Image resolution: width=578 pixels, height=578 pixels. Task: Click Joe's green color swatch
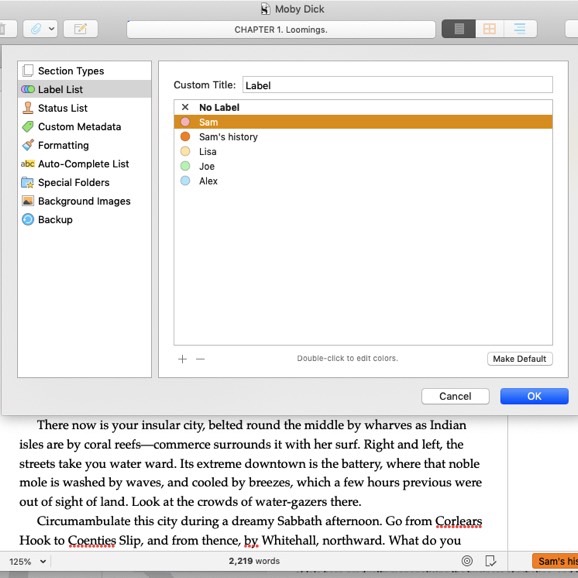click(185, 166)
